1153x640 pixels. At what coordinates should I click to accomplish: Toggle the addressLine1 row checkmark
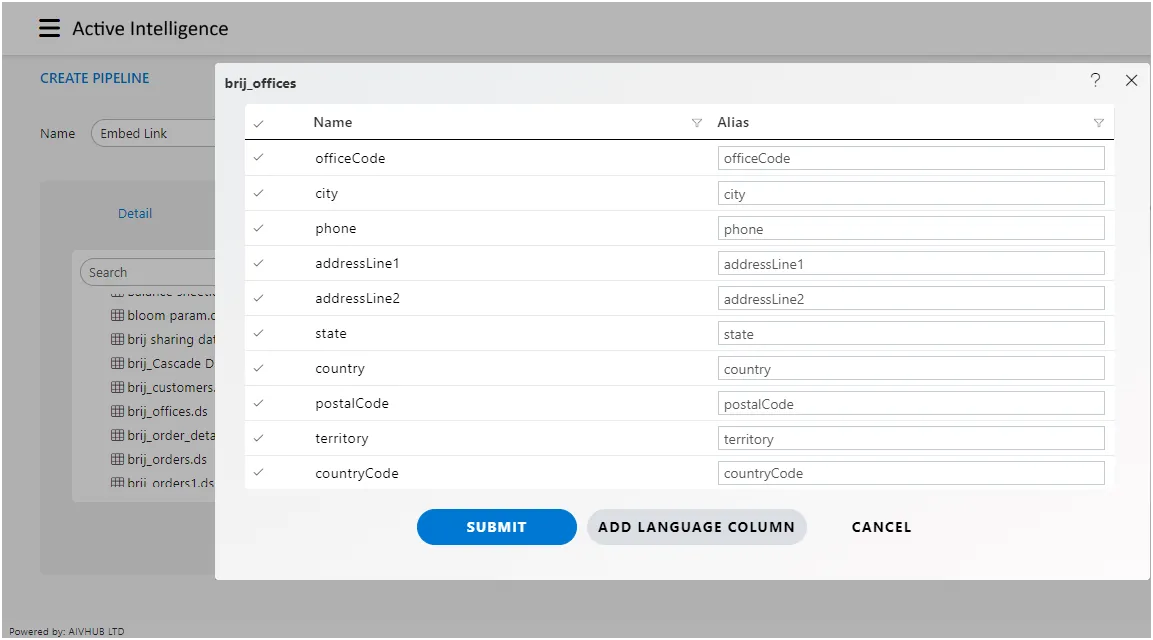(258, 263)
